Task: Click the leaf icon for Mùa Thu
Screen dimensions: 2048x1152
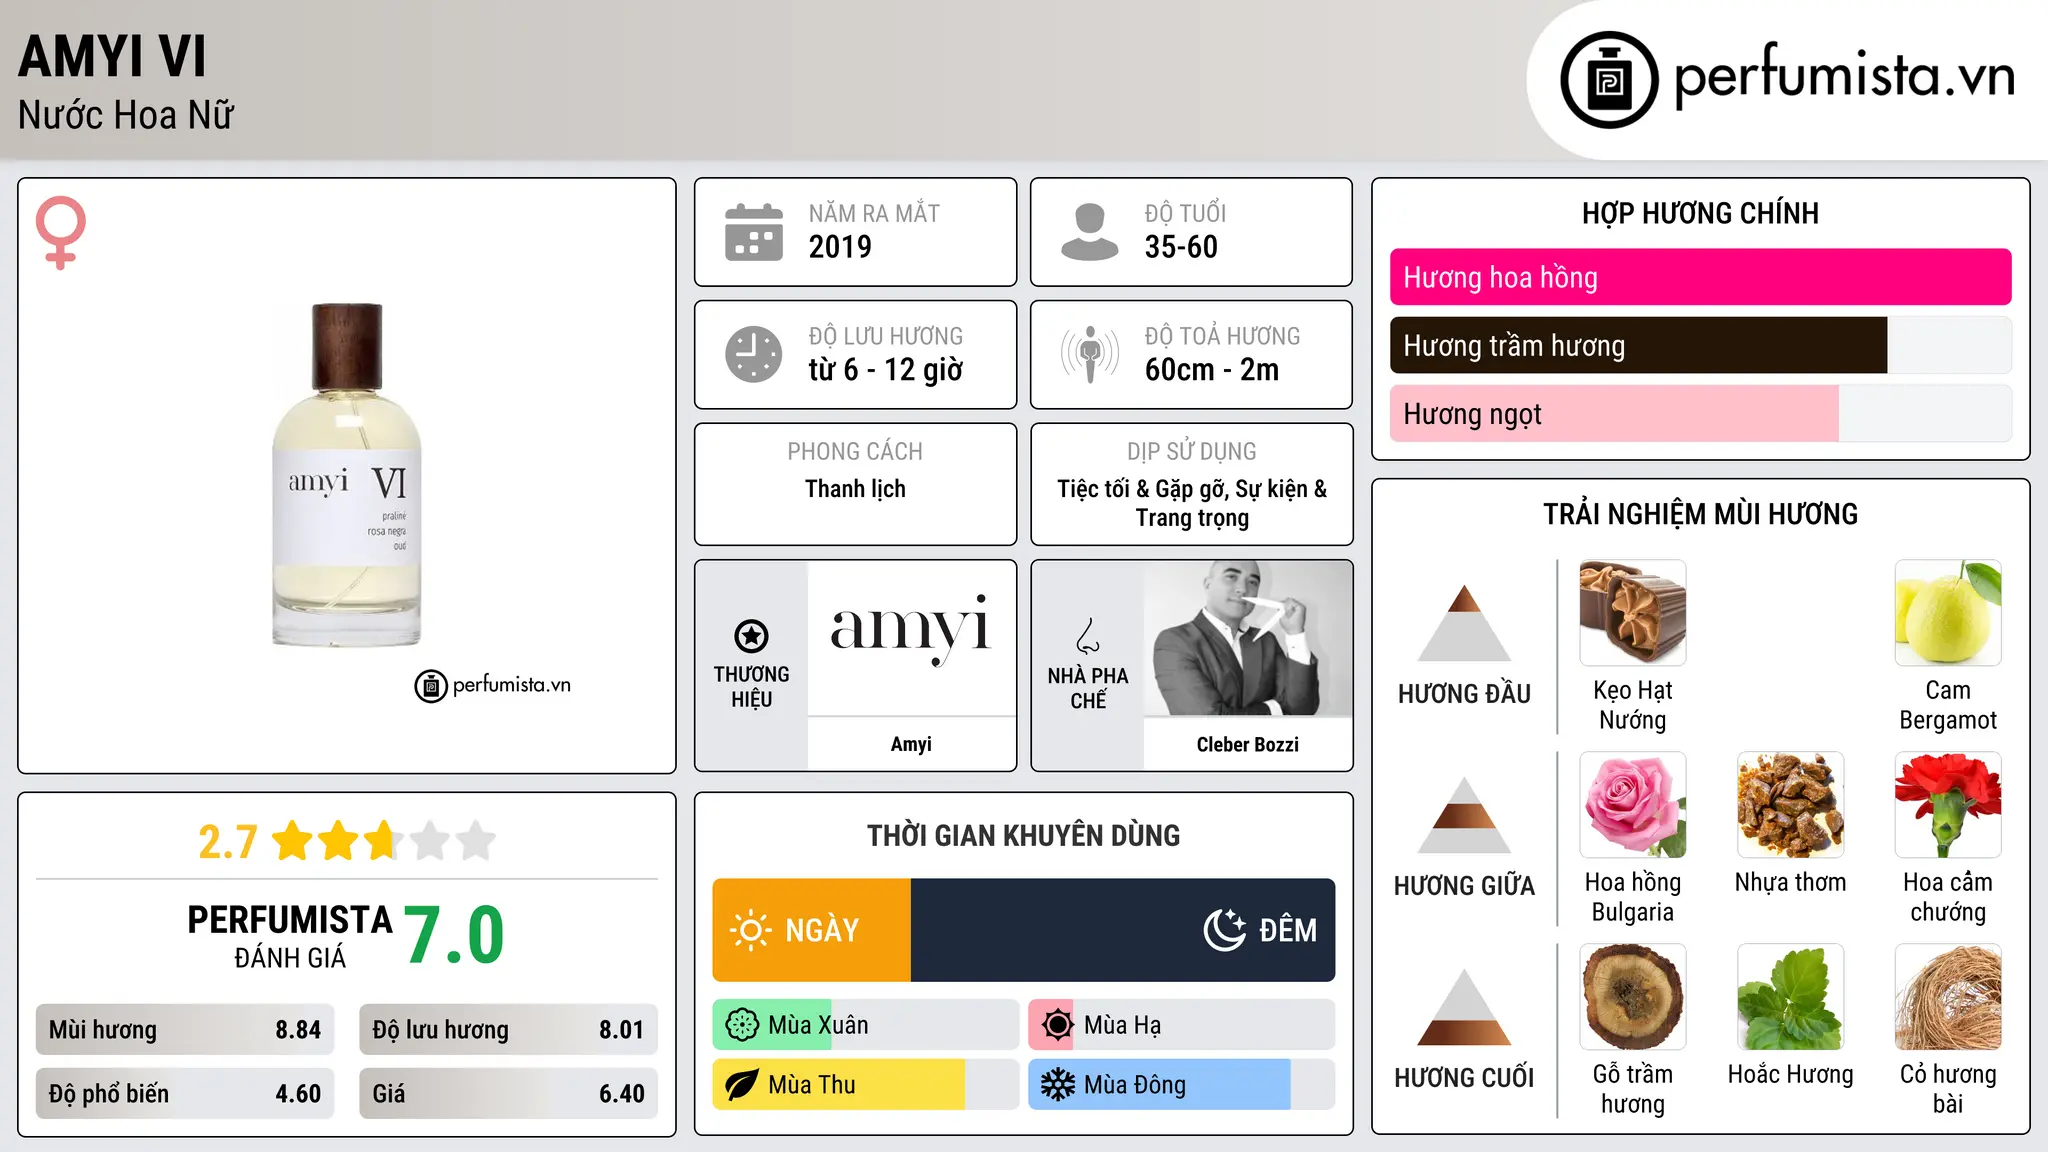Action: [x=742, y=1085]
